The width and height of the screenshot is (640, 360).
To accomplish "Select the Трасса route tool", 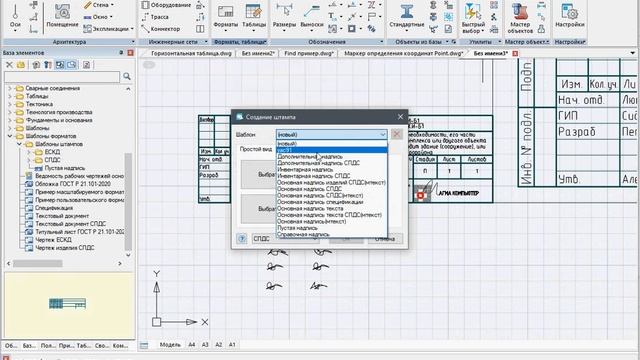I will tap(155, 17).
